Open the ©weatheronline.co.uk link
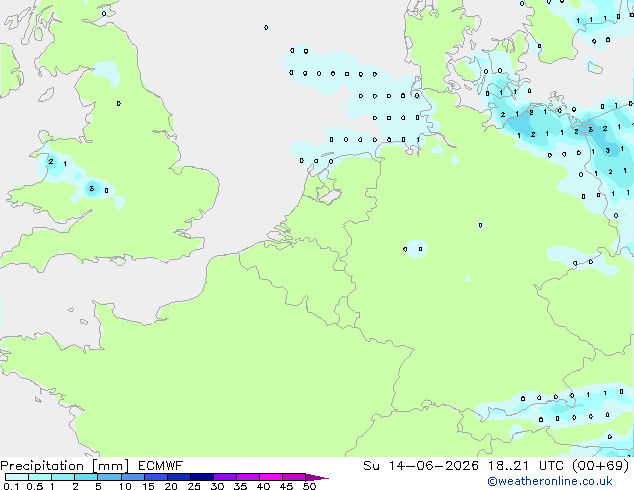 550,481
